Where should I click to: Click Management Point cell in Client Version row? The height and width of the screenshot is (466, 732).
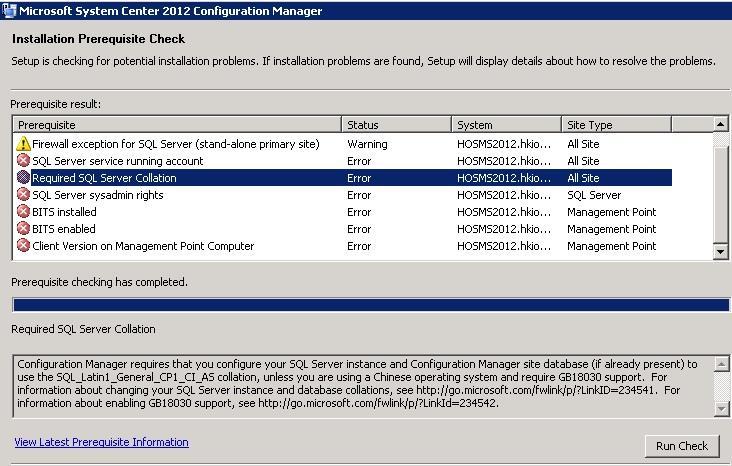tap(612, 246)
